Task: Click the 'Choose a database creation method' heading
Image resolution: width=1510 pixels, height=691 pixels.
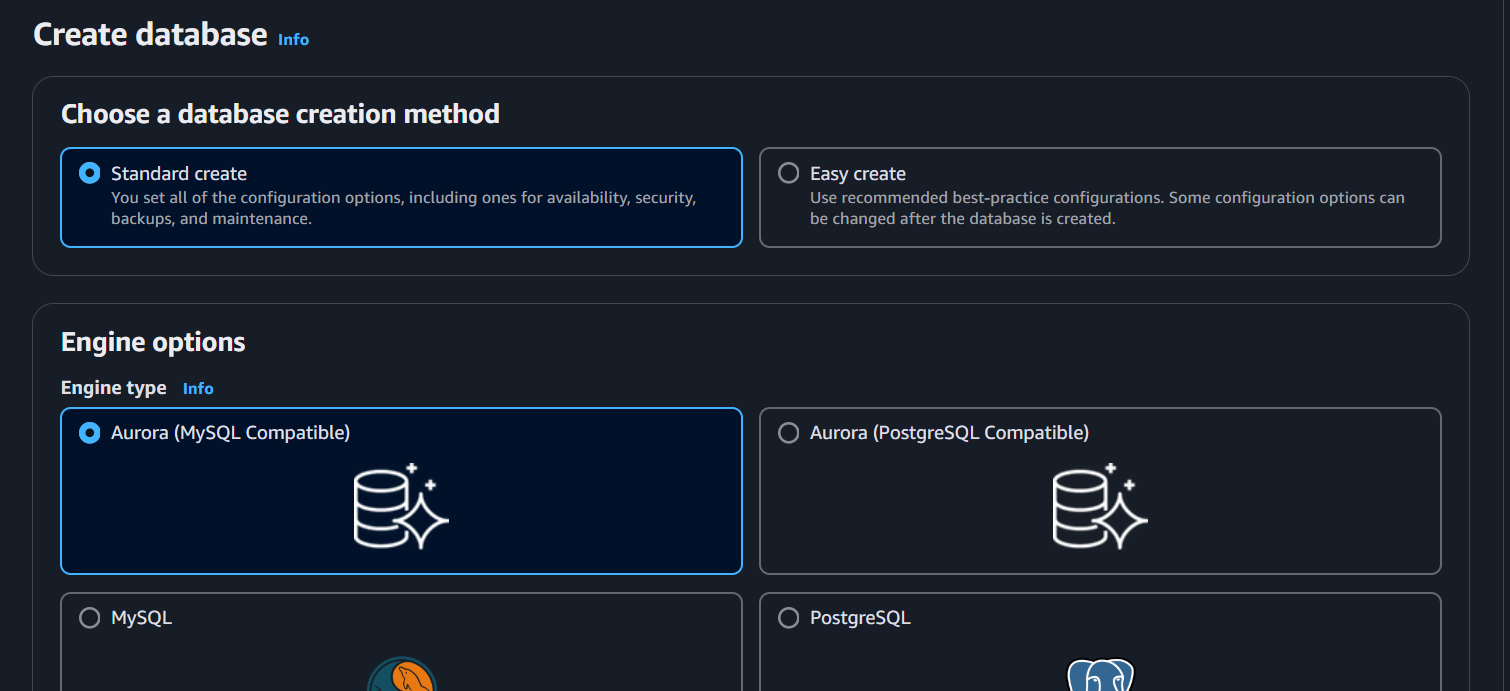Action: [x=280, y=114]
